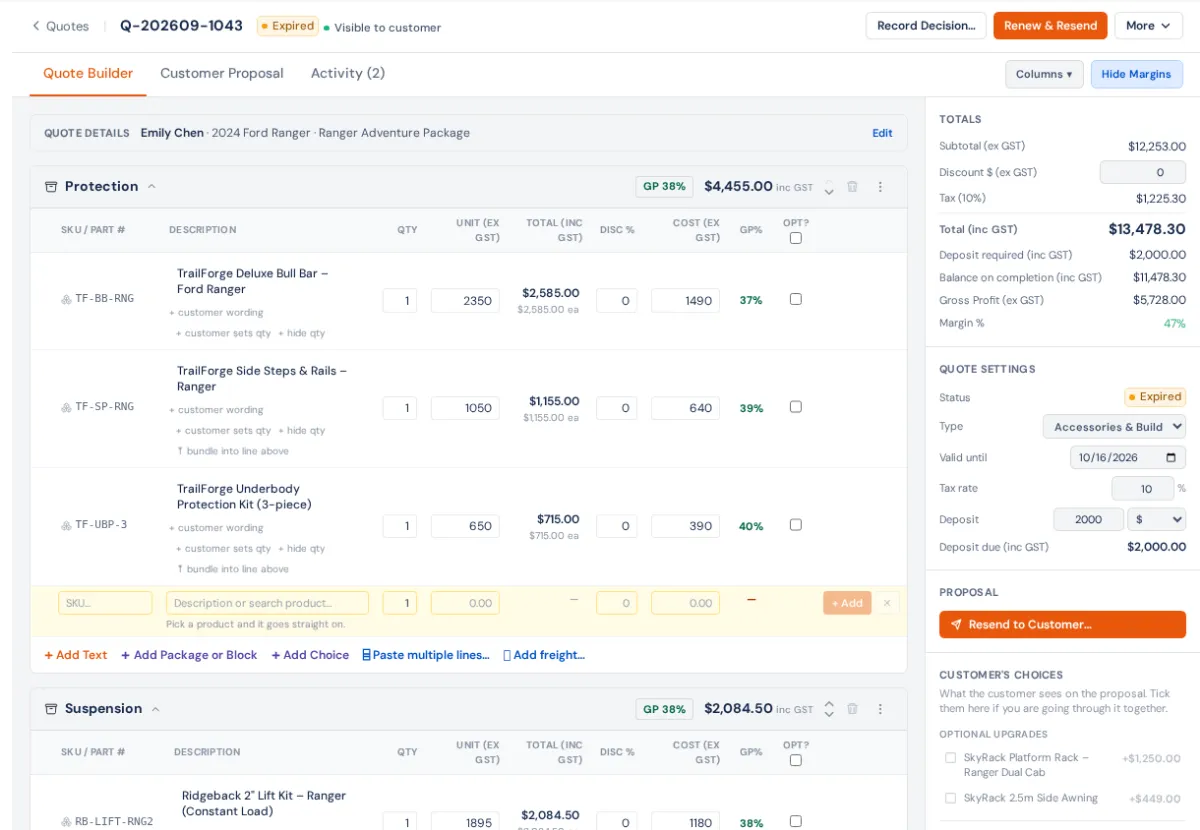The image size is (1200, 830).
Task: Collapse the Protection section
Action: pos(152,187)
